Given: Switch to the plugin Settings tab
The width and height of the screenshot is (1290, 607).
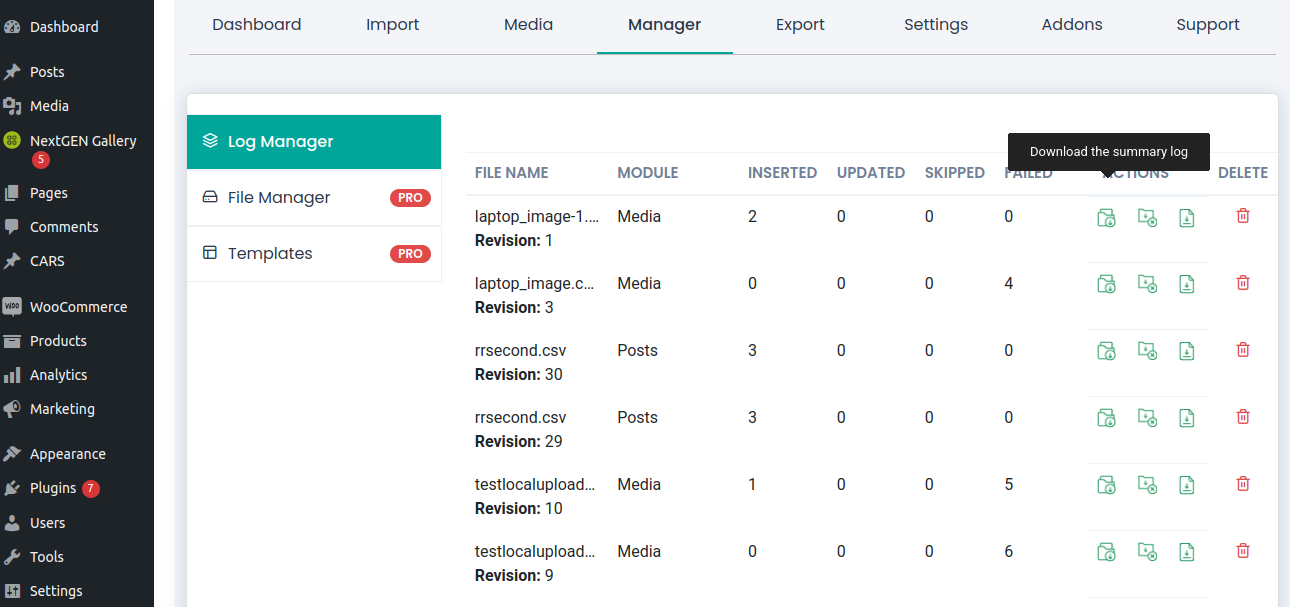Looking at the screenshot, I should [x=936, y=25].
